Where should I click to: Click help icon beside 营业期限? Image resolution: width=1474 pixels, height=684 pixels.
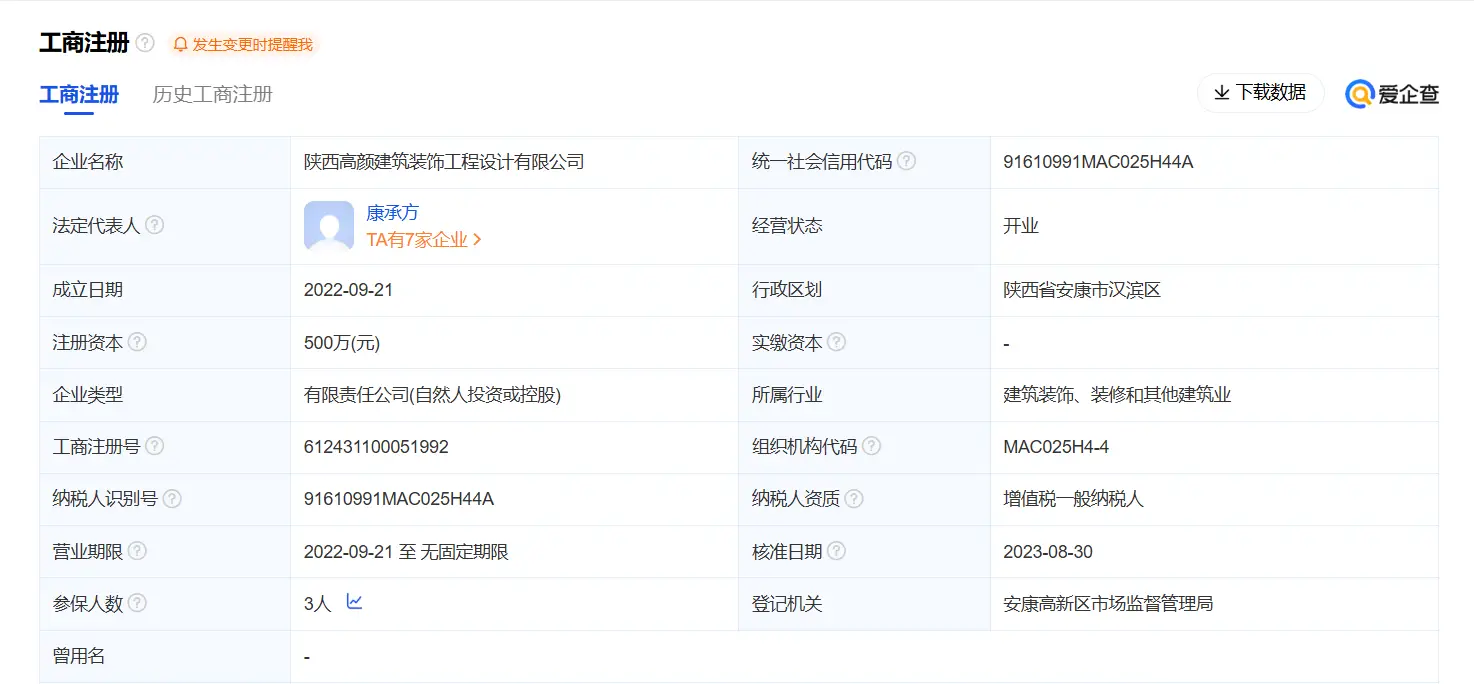[137, 551]
